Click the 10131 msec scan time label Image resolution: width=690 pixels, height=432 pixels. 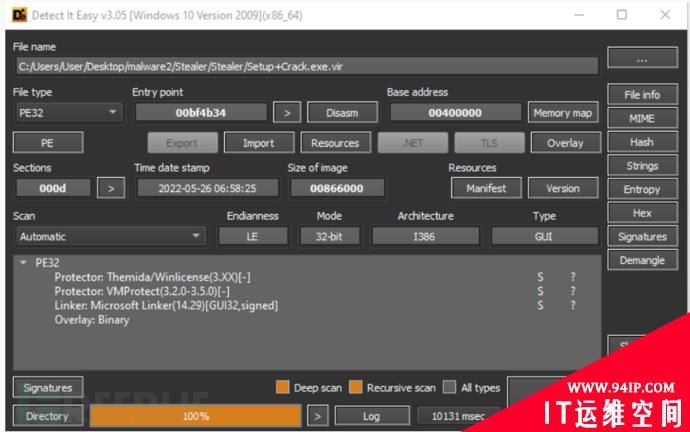(x=458, y=416)
